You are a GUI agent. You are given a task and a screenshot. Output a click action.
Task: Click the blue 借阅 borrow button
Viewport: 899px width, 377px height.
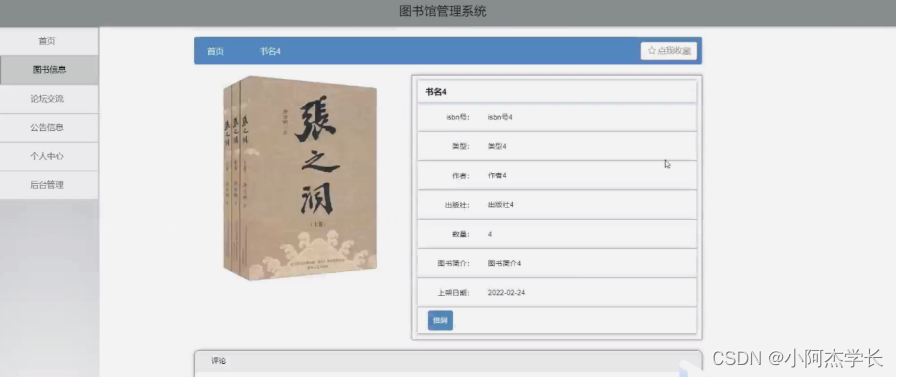coord(440,320)
